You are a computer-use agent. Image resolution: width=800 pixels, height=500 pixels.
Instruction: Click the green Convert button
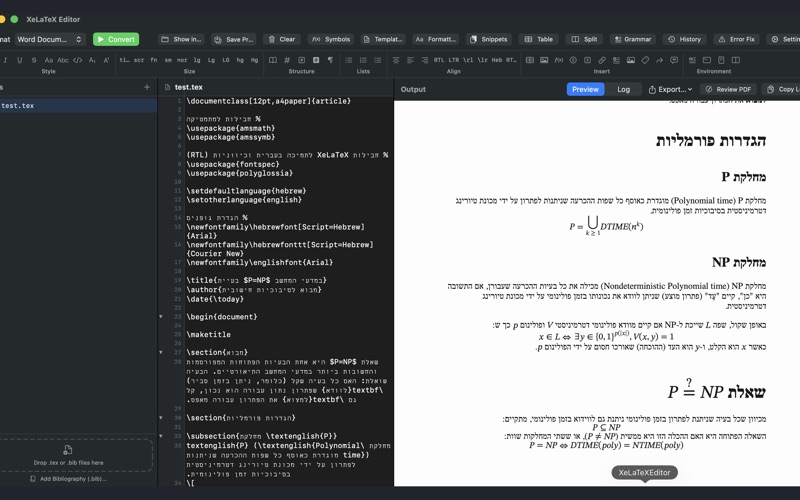point(116,39)
